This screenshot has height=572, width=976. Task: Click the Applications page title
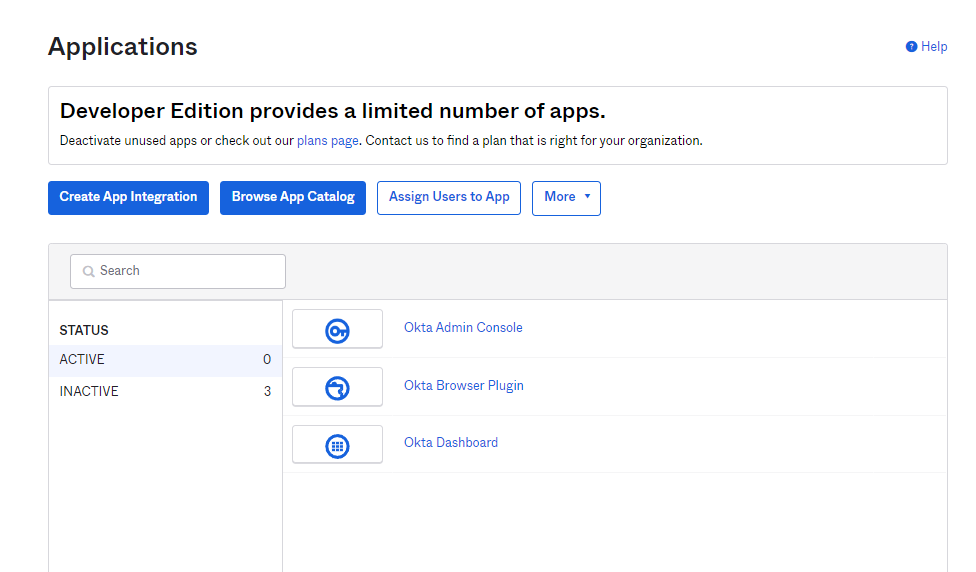coord(123,47)
